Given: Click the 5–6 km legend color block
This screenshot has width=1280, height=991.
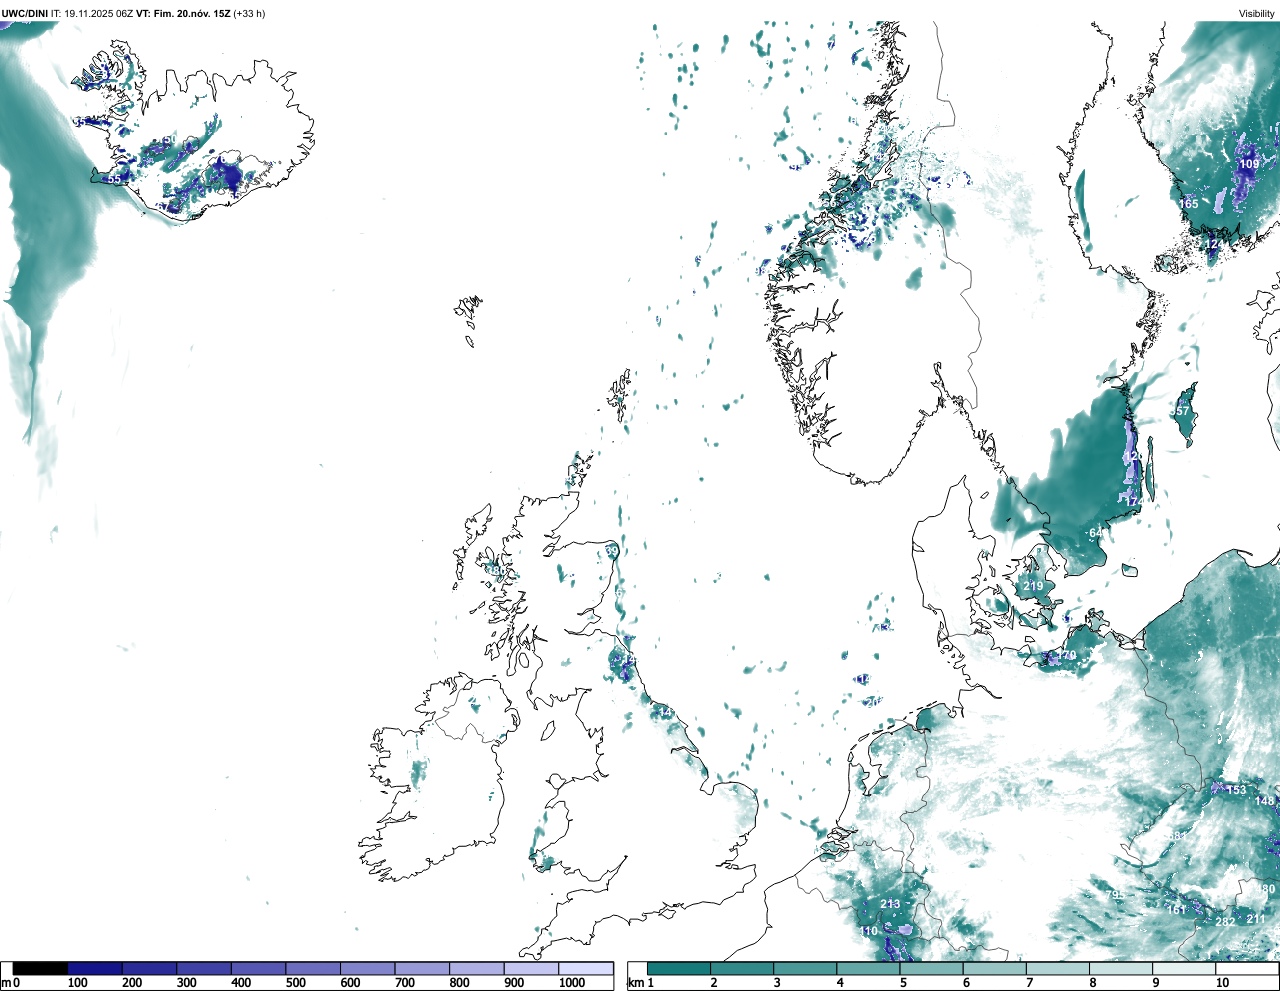Looking at the screenshot, I should (933, 968).
